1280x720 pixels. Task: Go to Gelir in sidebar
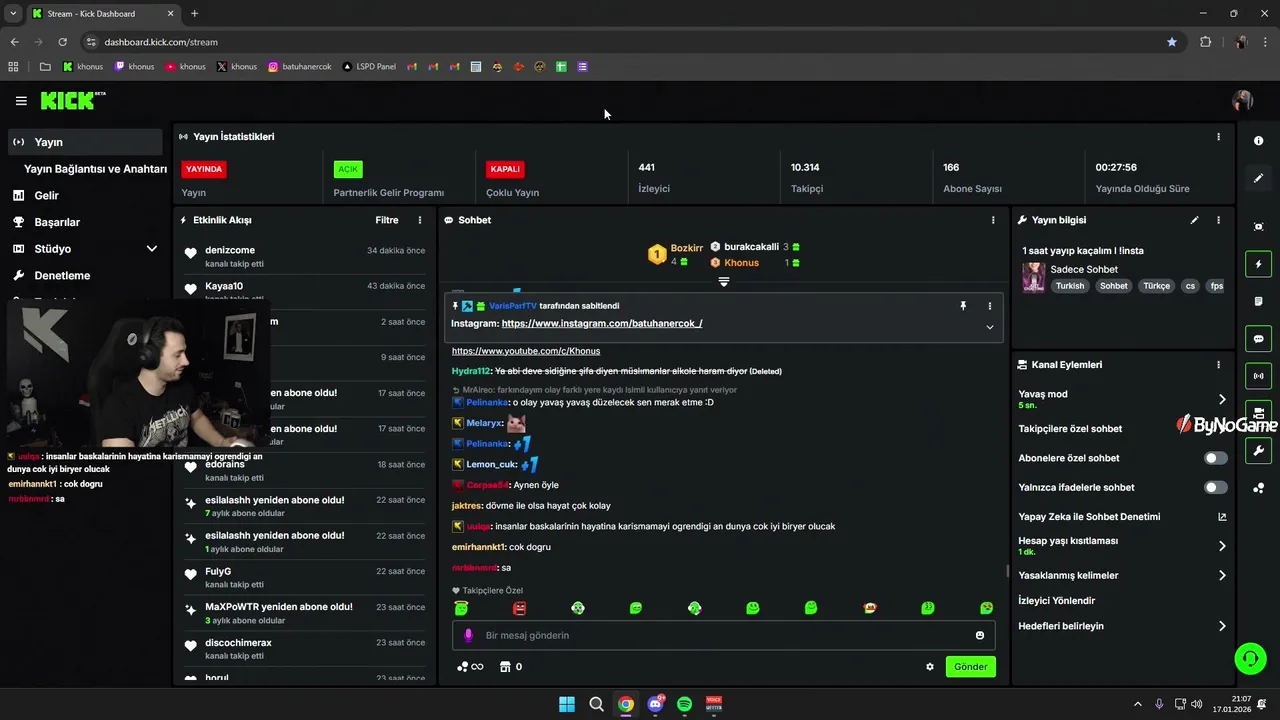tap(46, 196)
